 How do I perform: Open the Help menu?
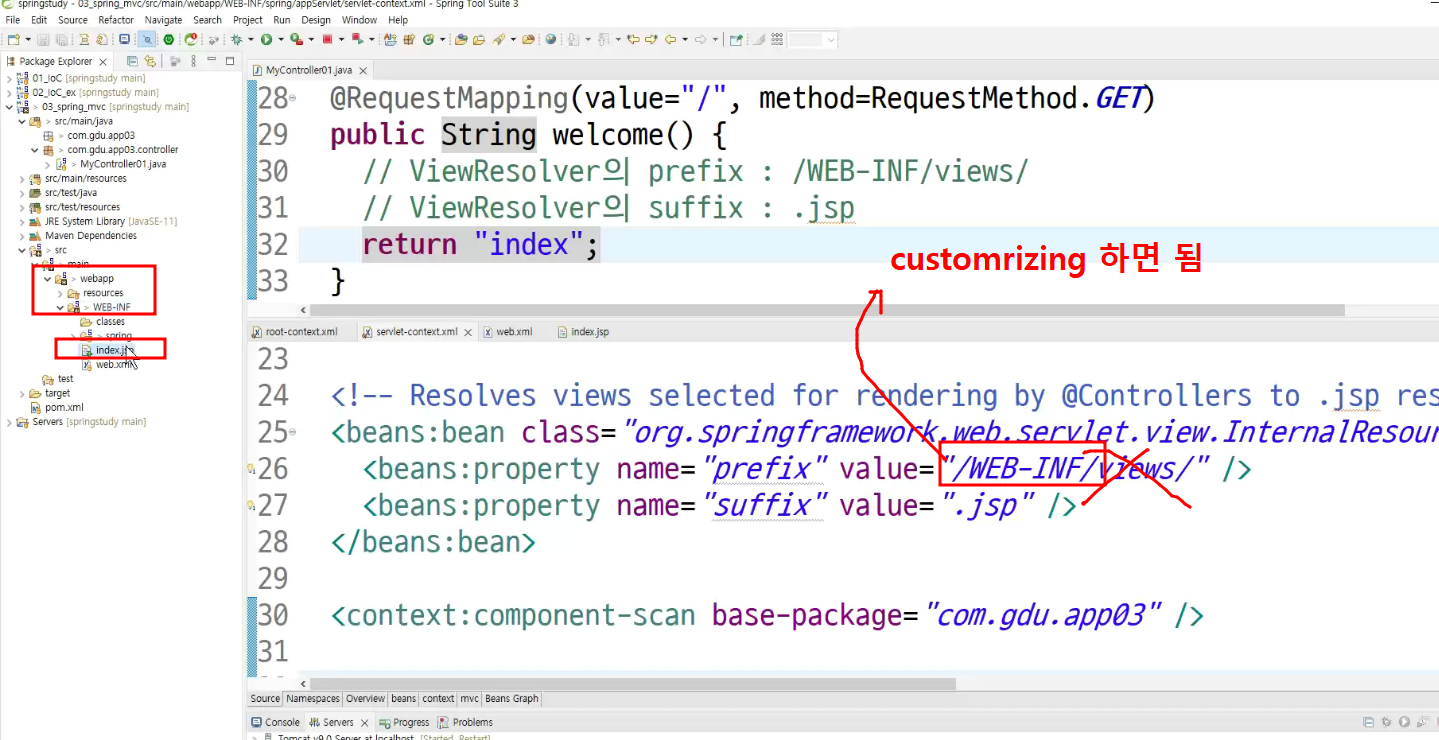click(x=398, y=20)
